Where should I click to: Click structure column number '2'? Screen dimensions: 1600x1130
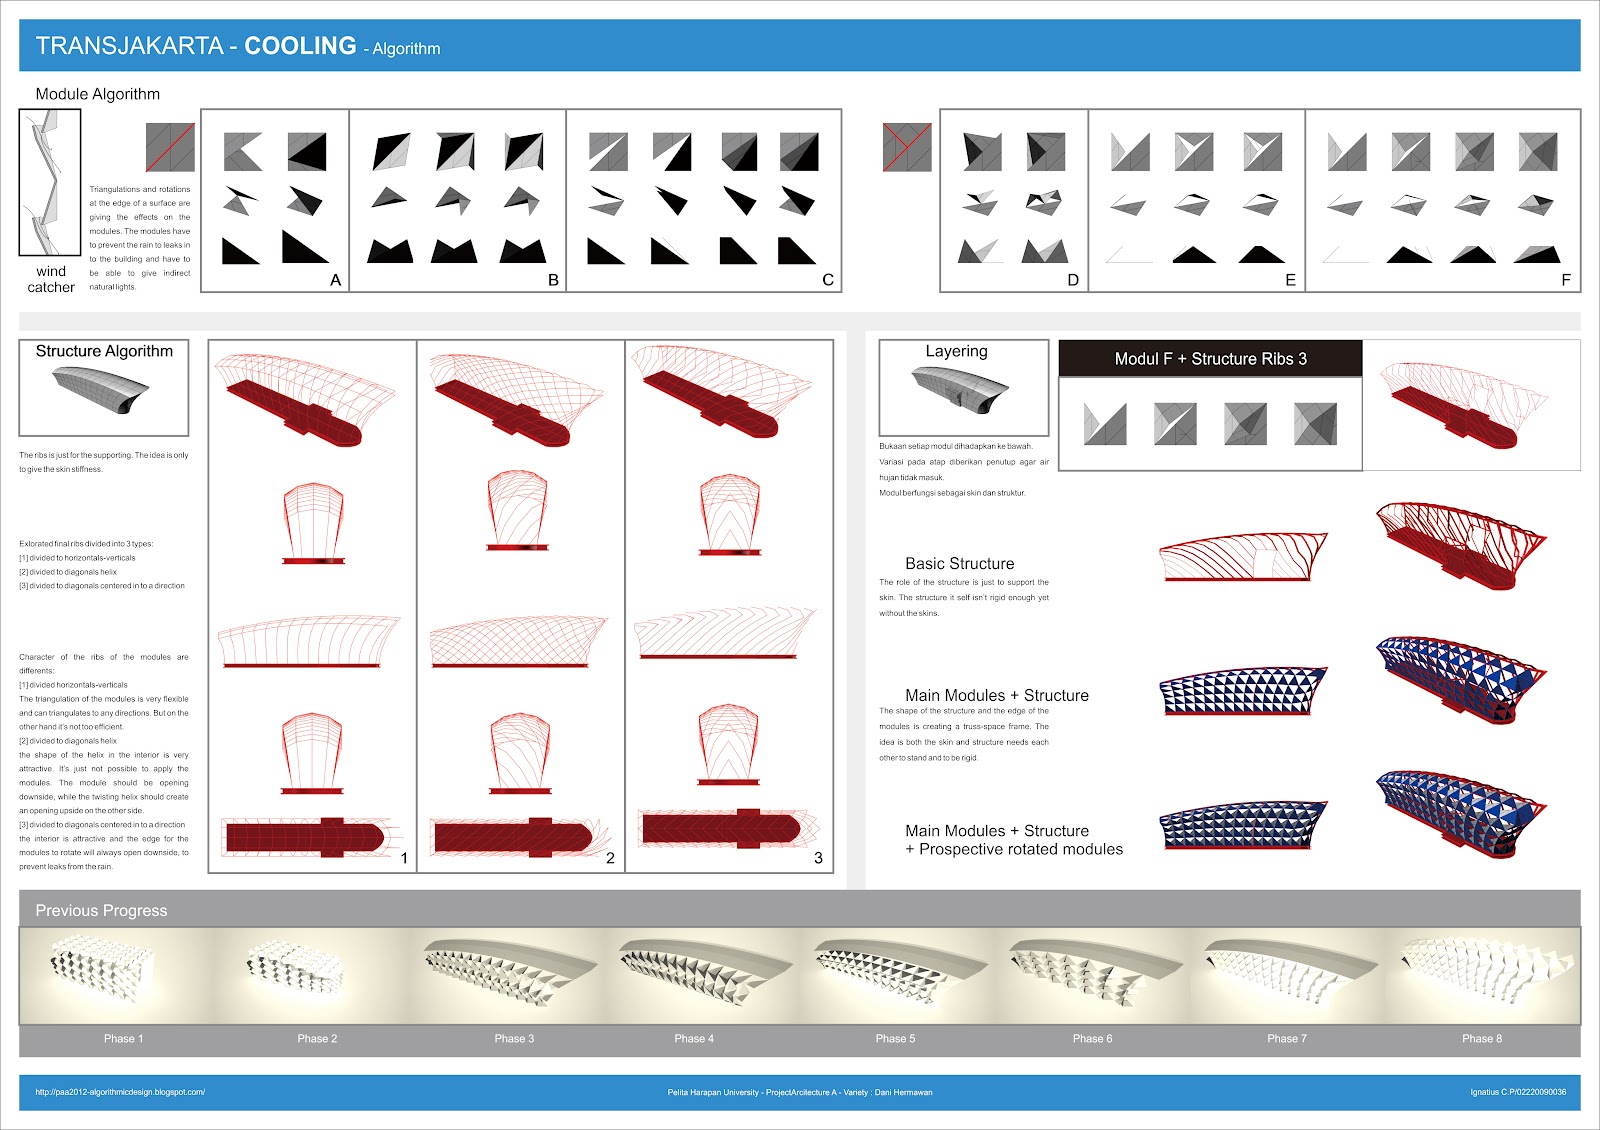point(610,858)
